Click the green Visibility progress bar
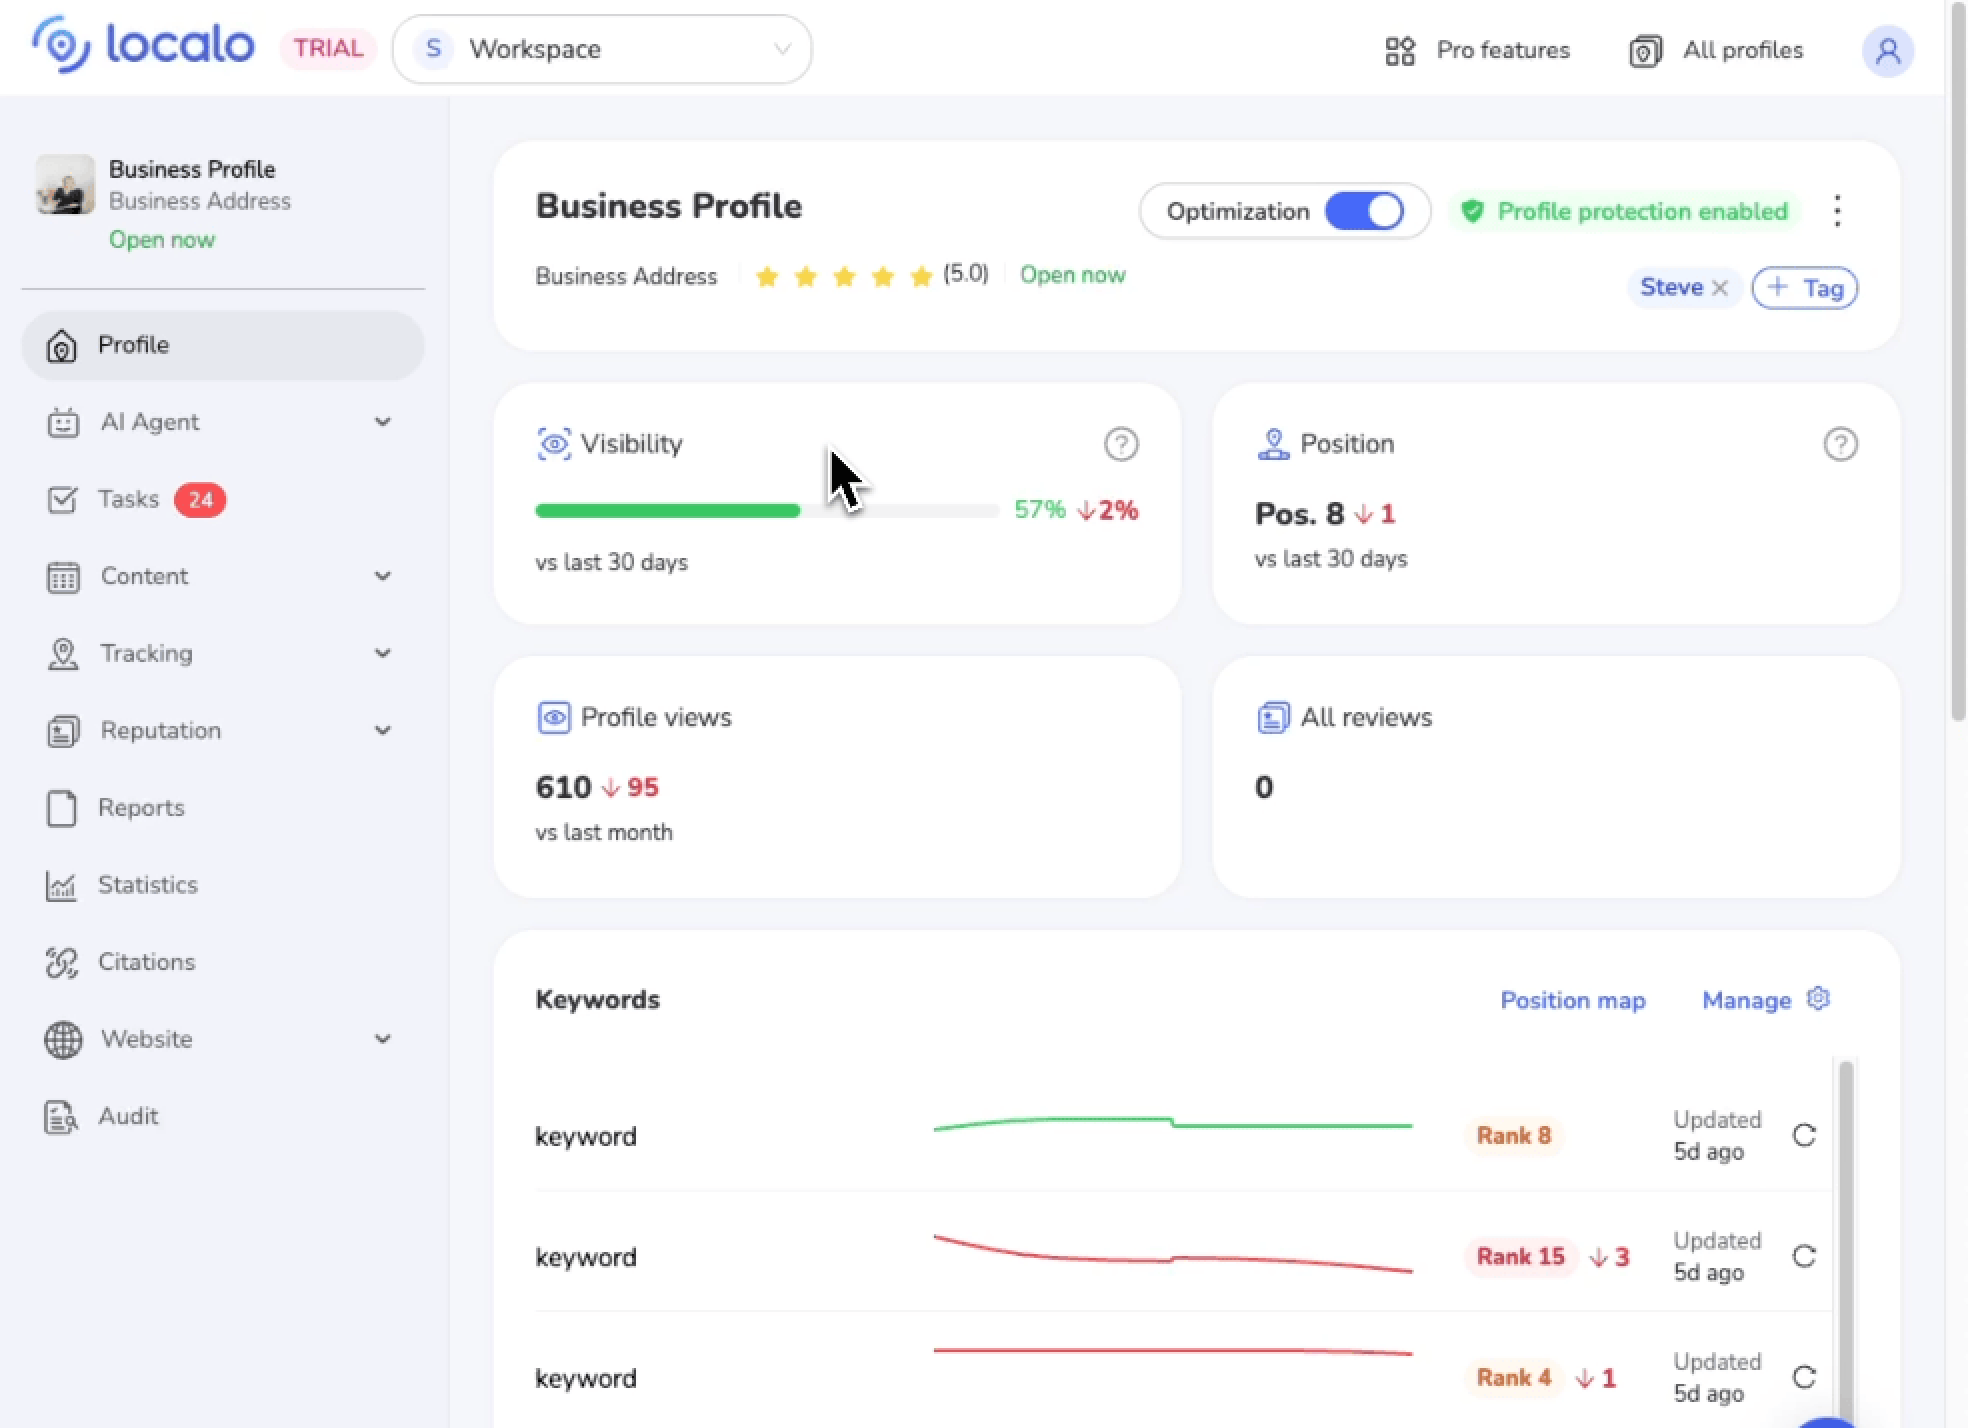Screen dimensions: 1968x1428 [x=667, y=511]
